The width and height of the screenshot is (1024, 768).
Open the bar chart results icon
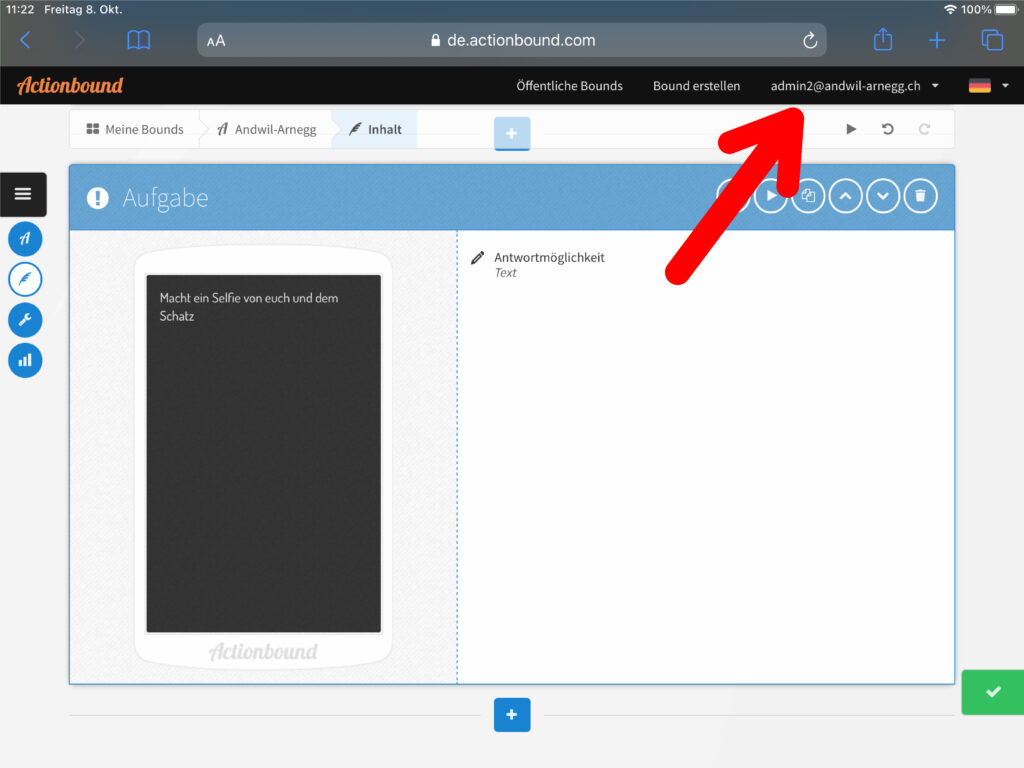point(25,360)
